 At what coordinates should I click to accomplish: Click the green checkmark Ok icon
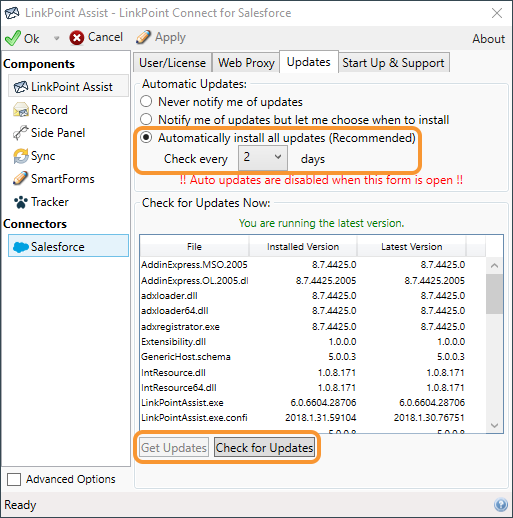point(13,38)
